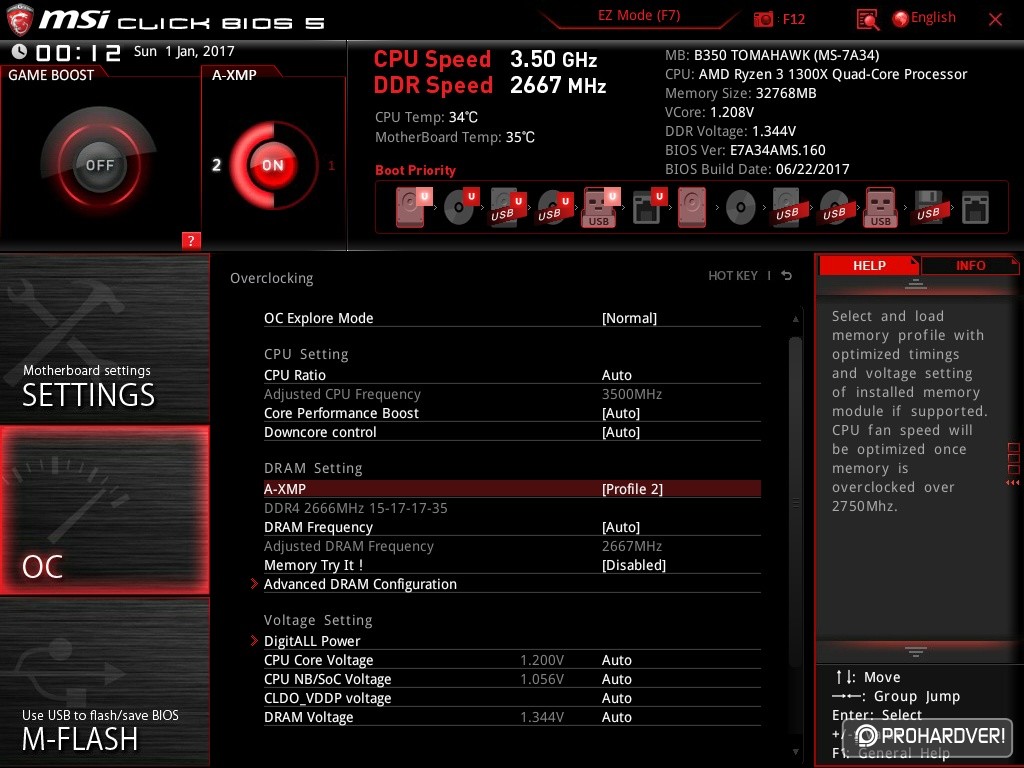The height and width of the screenshot is (768, 1024).
Task: Select the CPU Ratio Auto value
Action: pos(616,376)
